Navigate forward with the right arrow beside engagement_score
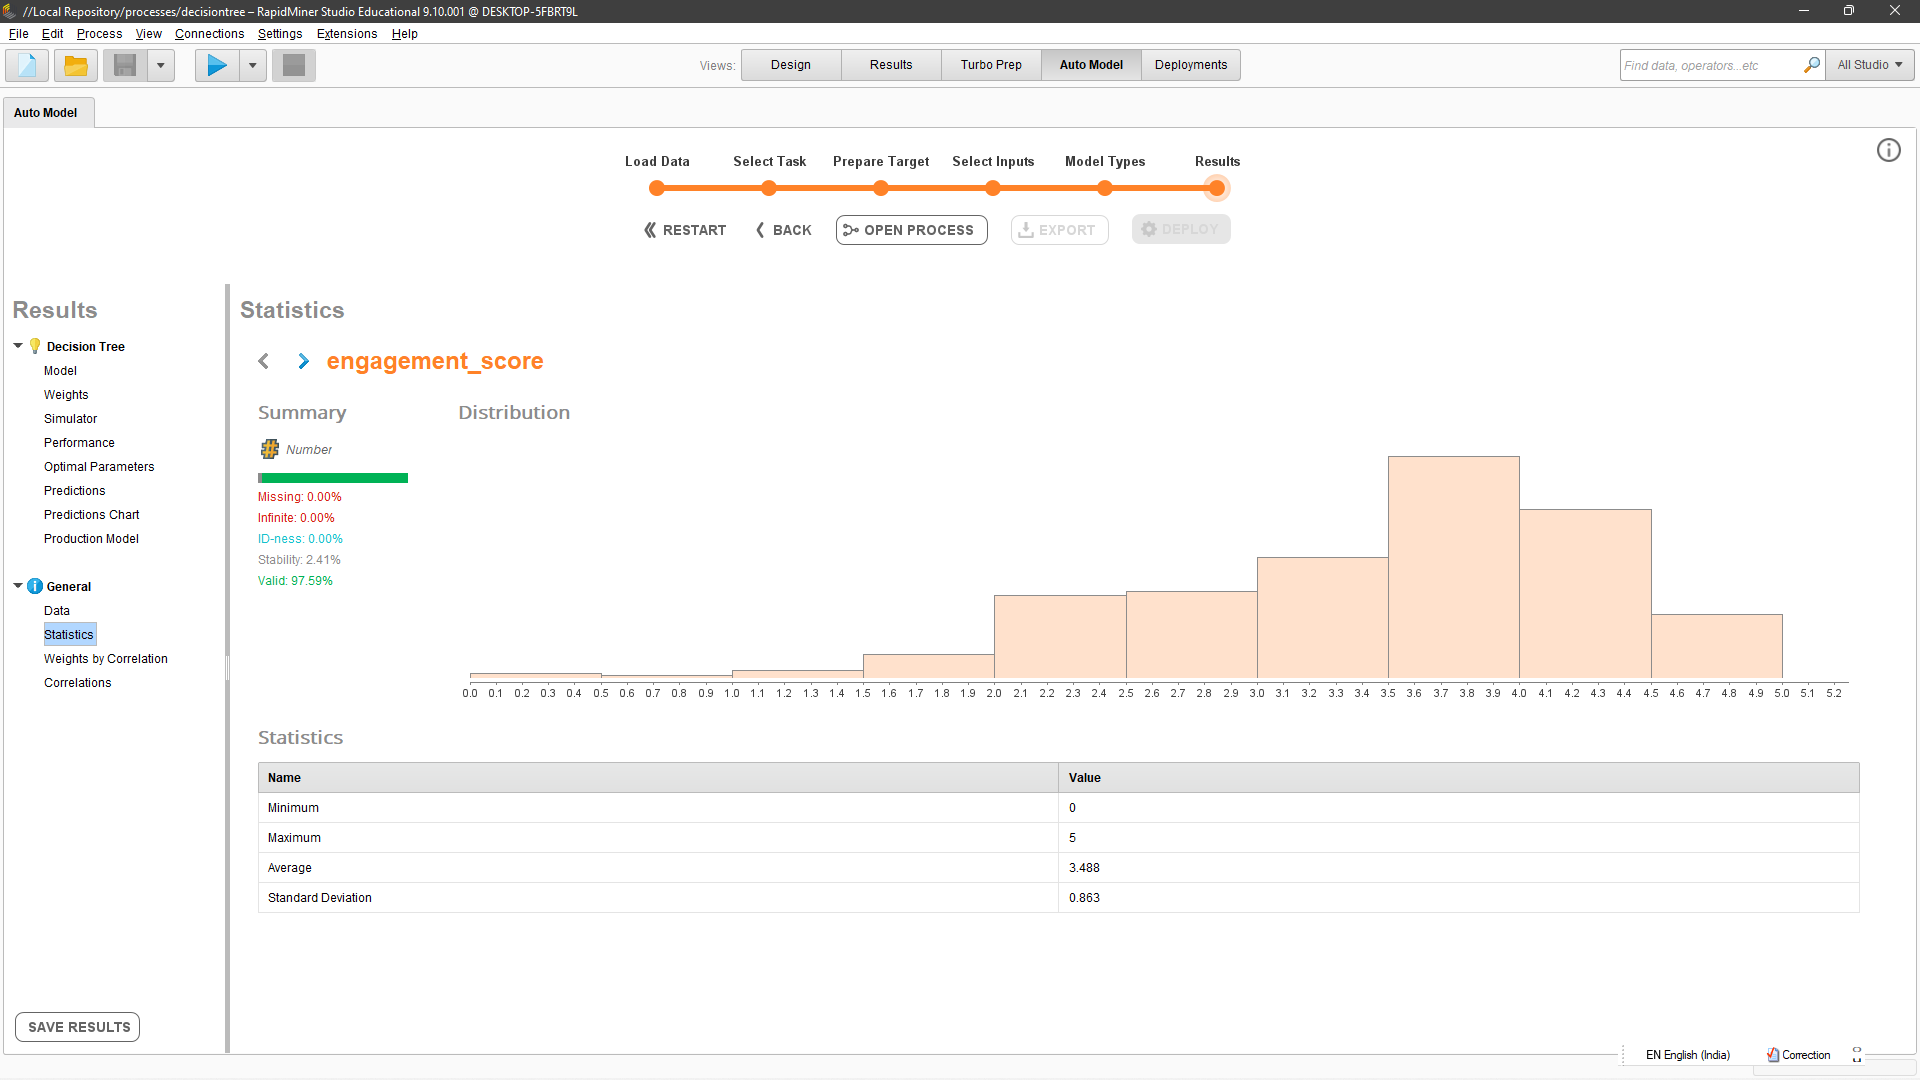The image size is (1920, 1080). [302, 361]
